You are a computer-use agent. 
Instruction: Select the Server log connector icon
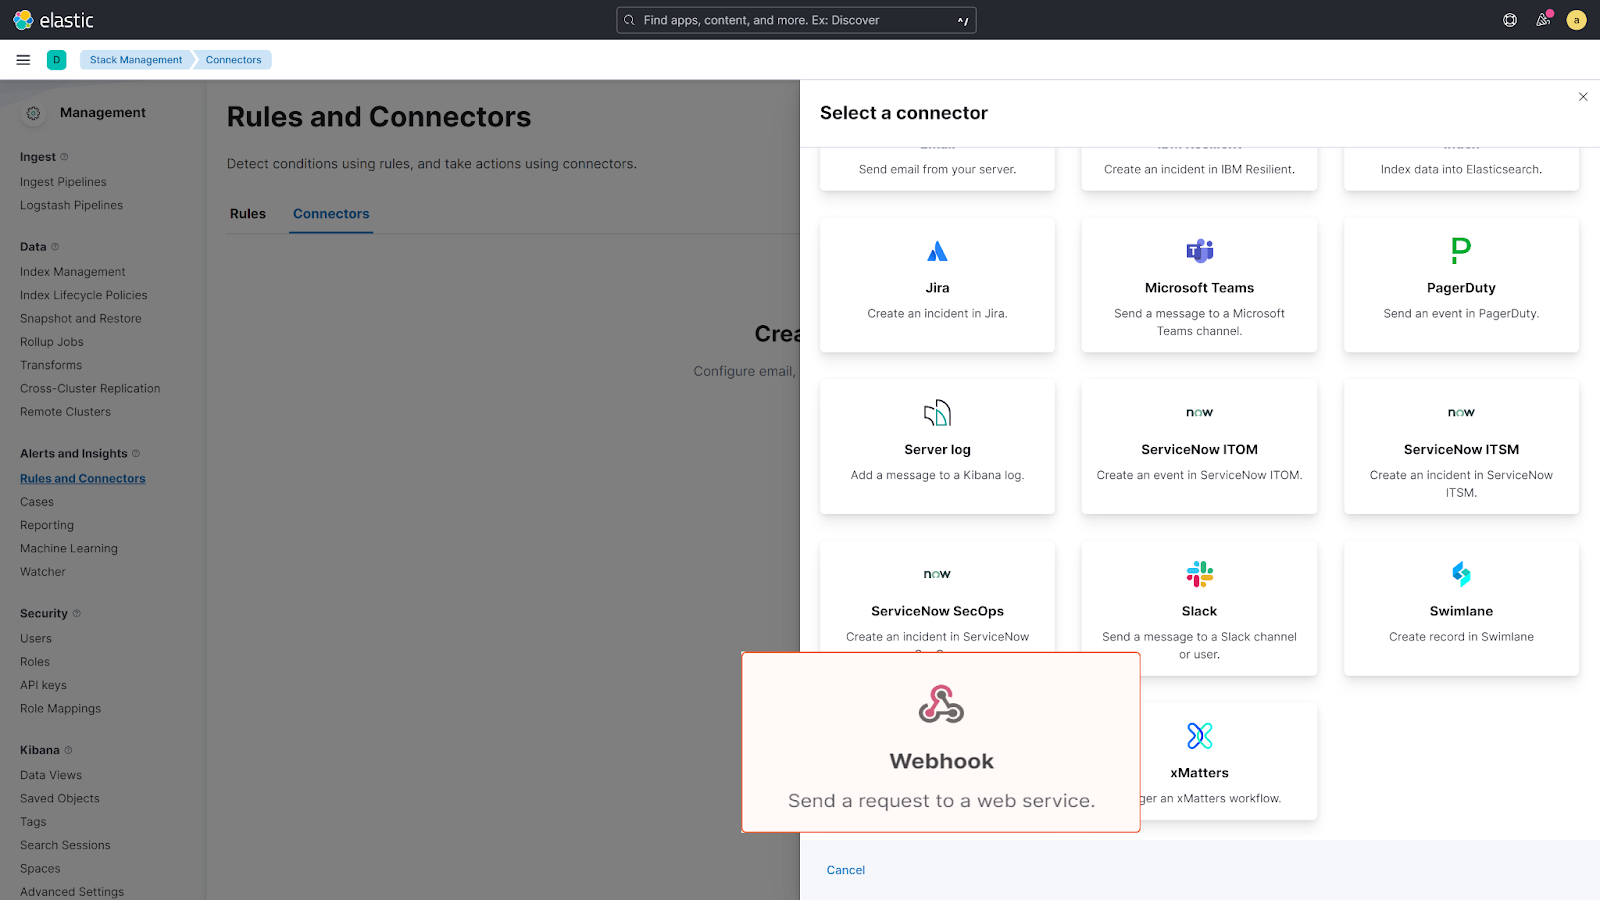(x=937, y=413)
